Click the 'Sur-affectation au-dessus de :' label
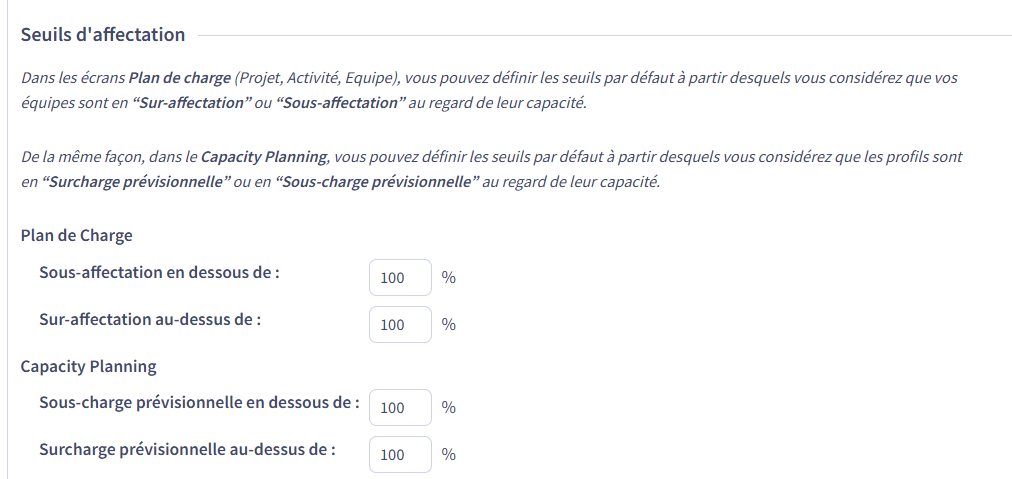This screenshot has height=479, width=1012. click(150, 320)
